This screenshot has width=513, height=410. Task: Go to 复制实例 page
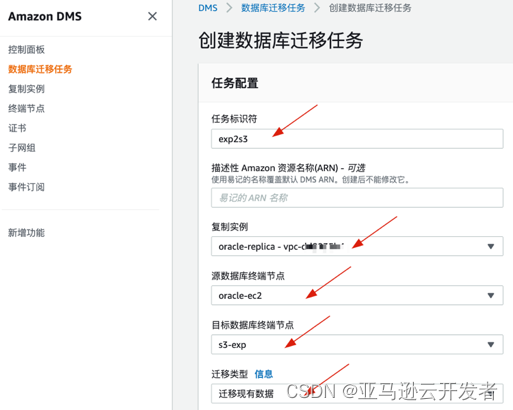tap(26, 89)
